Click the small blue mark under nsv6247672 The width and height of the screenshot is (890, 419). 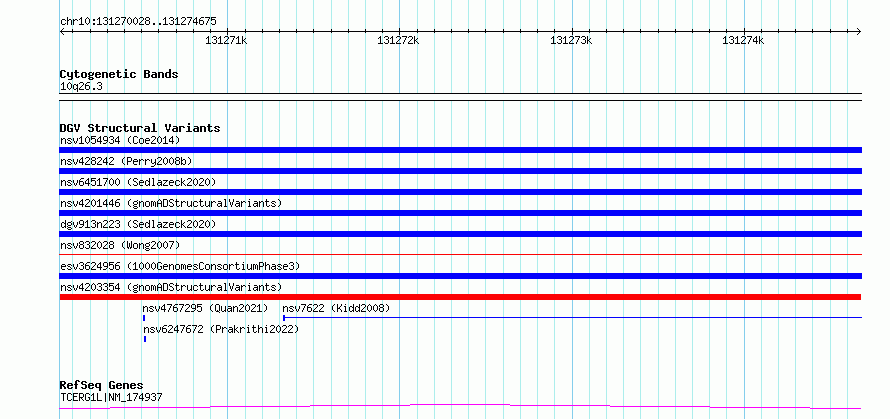point(145,339)
